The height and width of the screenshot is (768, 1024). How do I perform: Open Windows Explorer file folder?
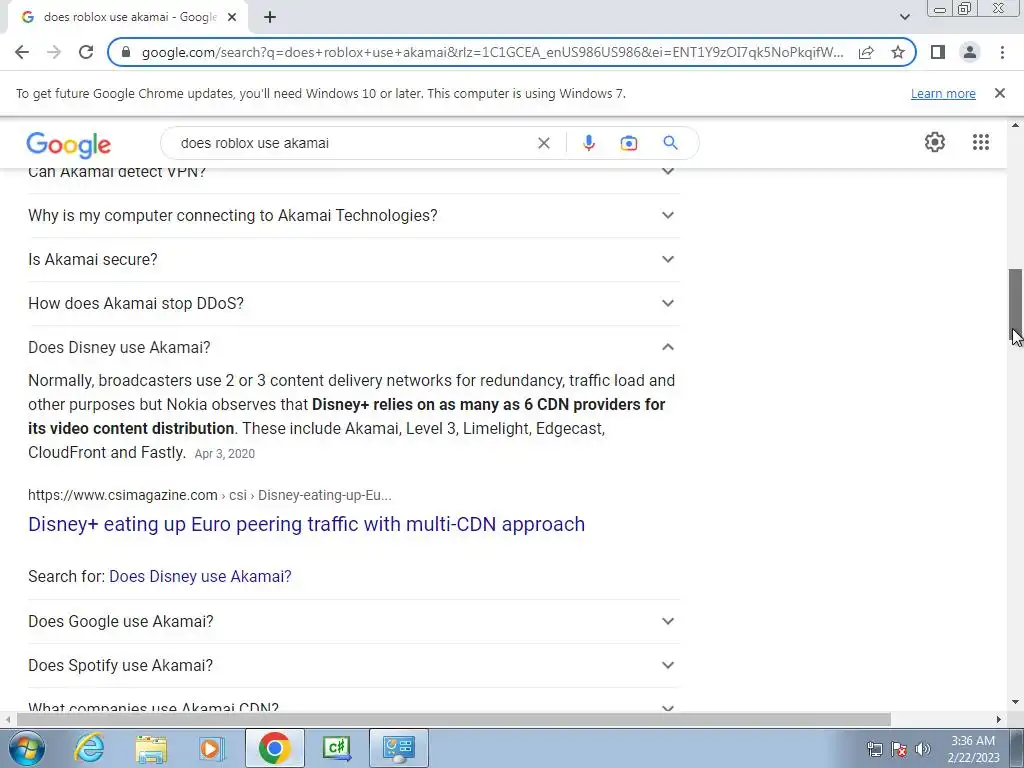point(151,748)
